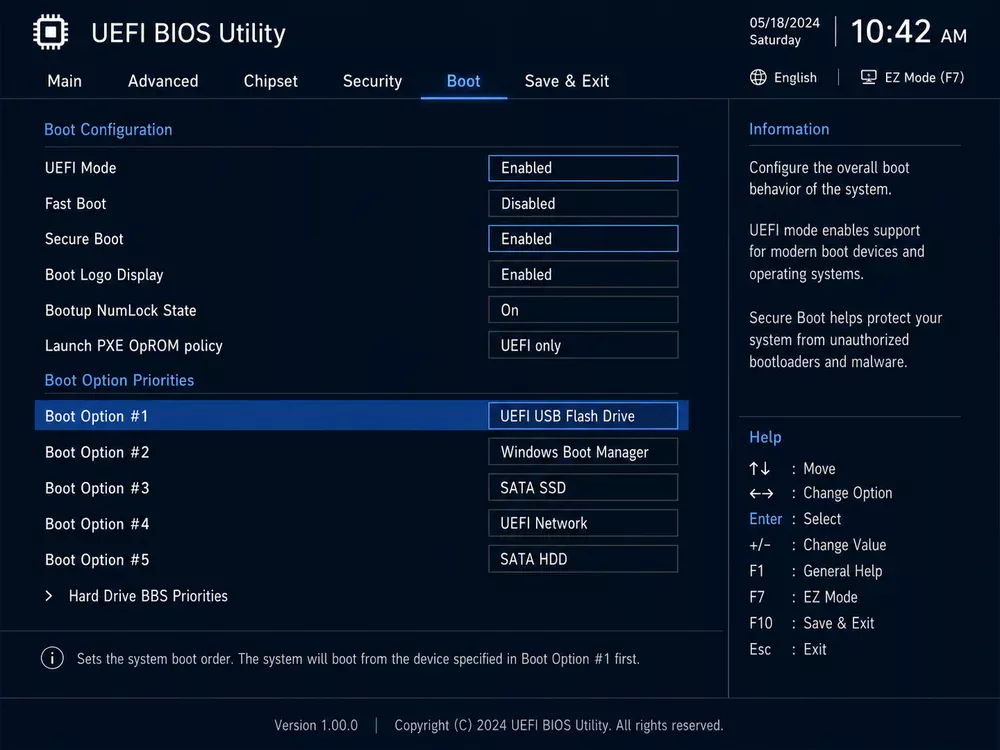Switch to the Advanced tab
This screenshot has width=1000, height=750.
pyautogui.click(x=163, y=81)
